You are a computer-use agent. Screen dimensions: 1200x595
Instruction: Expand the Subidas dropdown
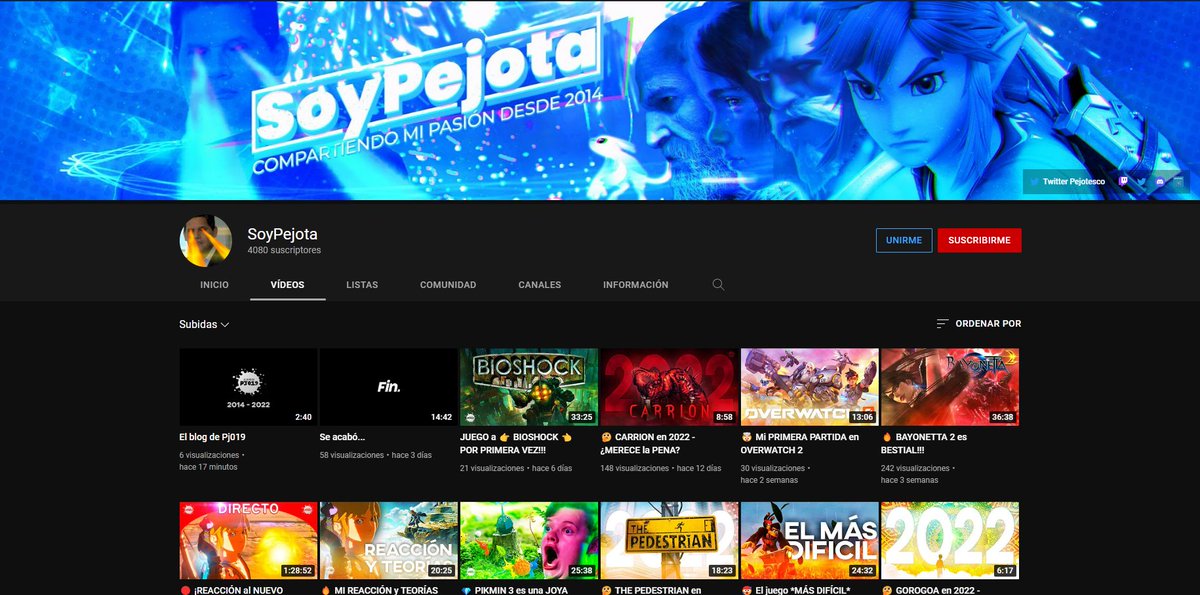pyautogui.click(x=204, y=325)
